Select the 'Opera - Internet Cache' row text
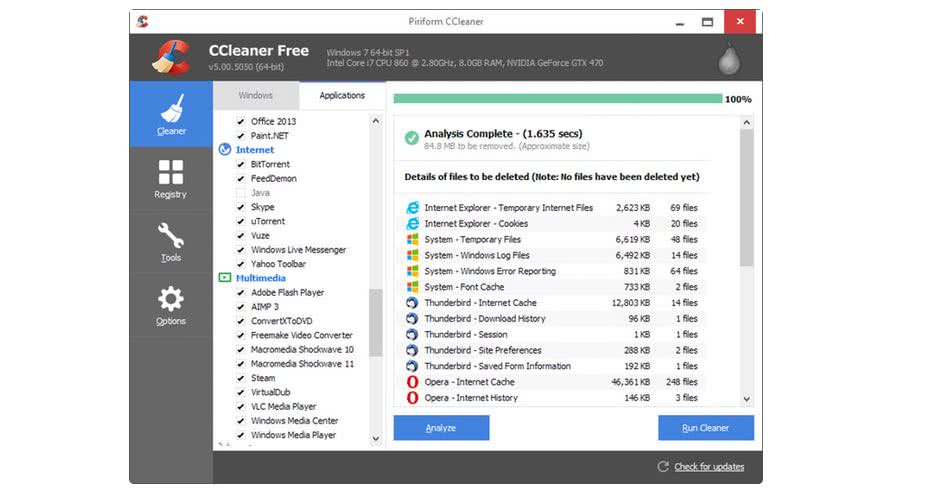Image resolution: width=950 pixels, height=500 pixels. [470, 382]
